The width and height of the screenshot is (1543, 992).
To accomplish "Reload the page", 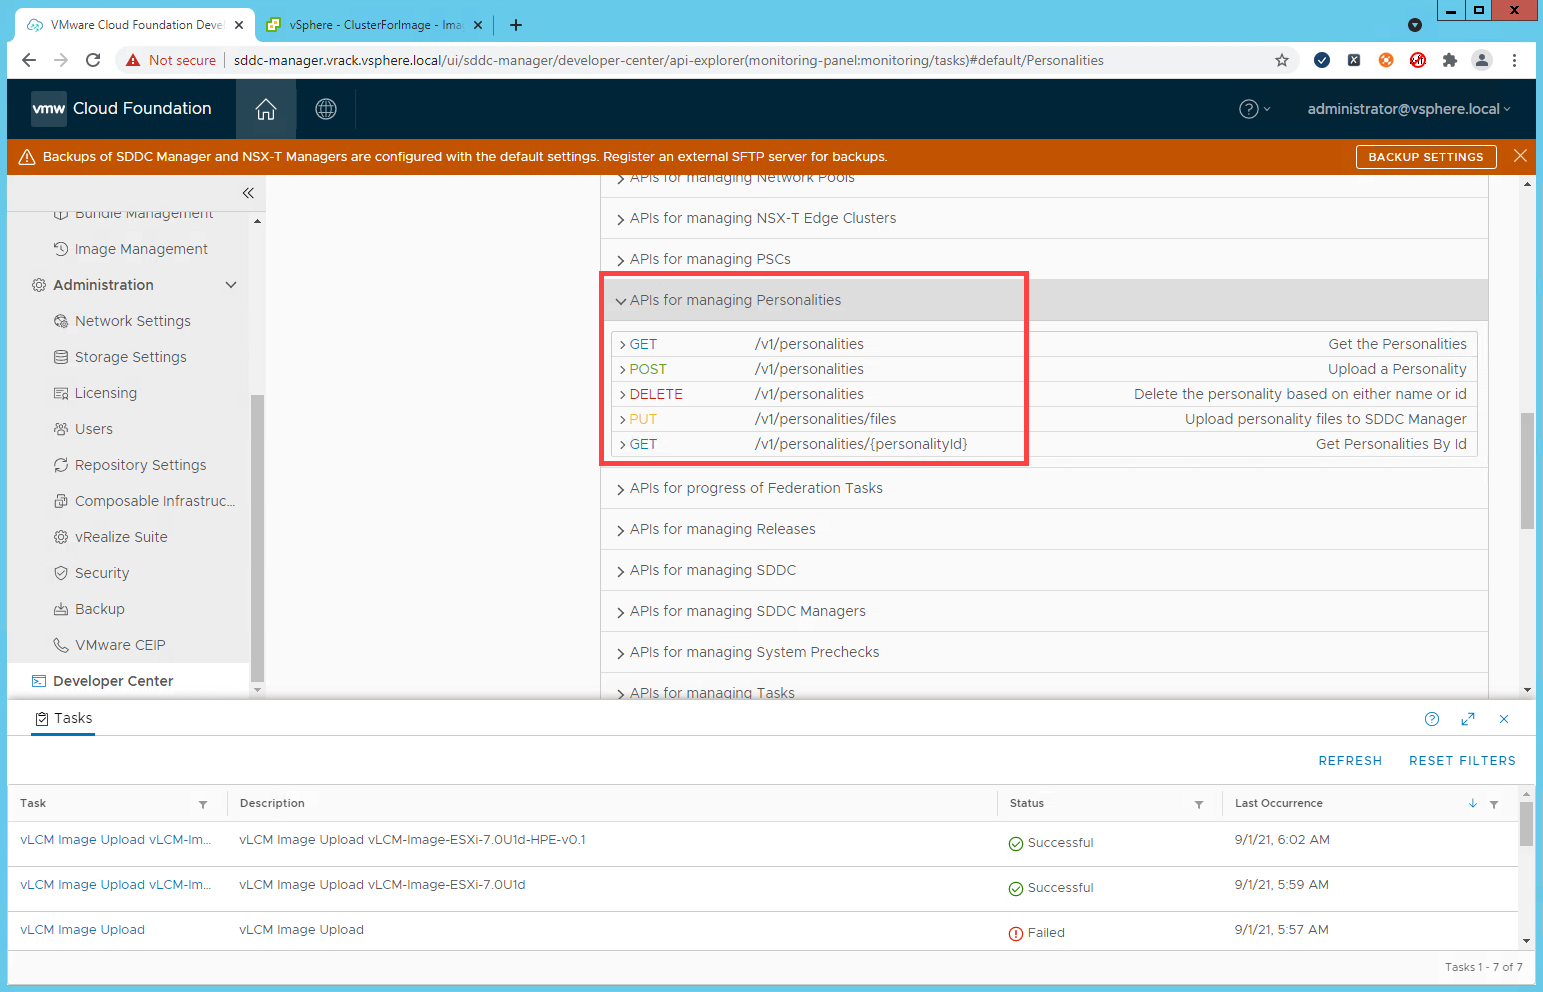I will [x=93, y=60].
